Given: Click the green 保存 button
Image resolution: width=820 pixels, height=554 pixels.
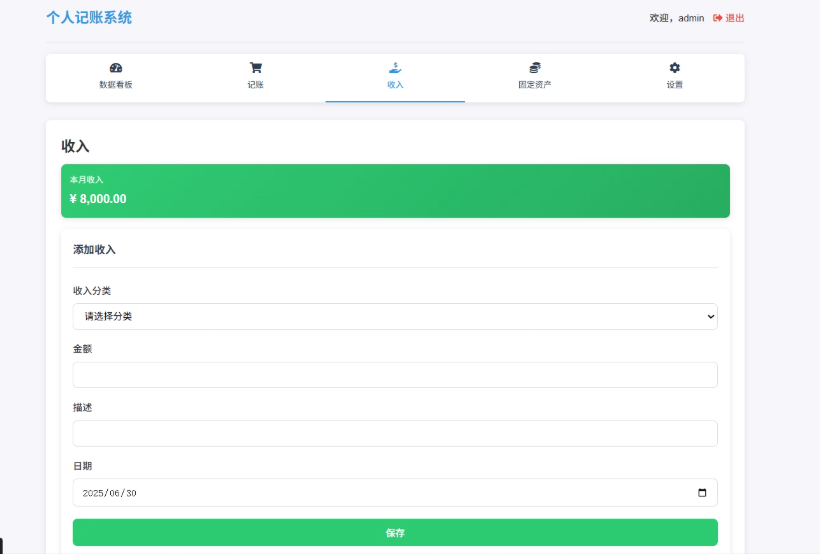Looking at the screenshot, I should click(395, 533).
